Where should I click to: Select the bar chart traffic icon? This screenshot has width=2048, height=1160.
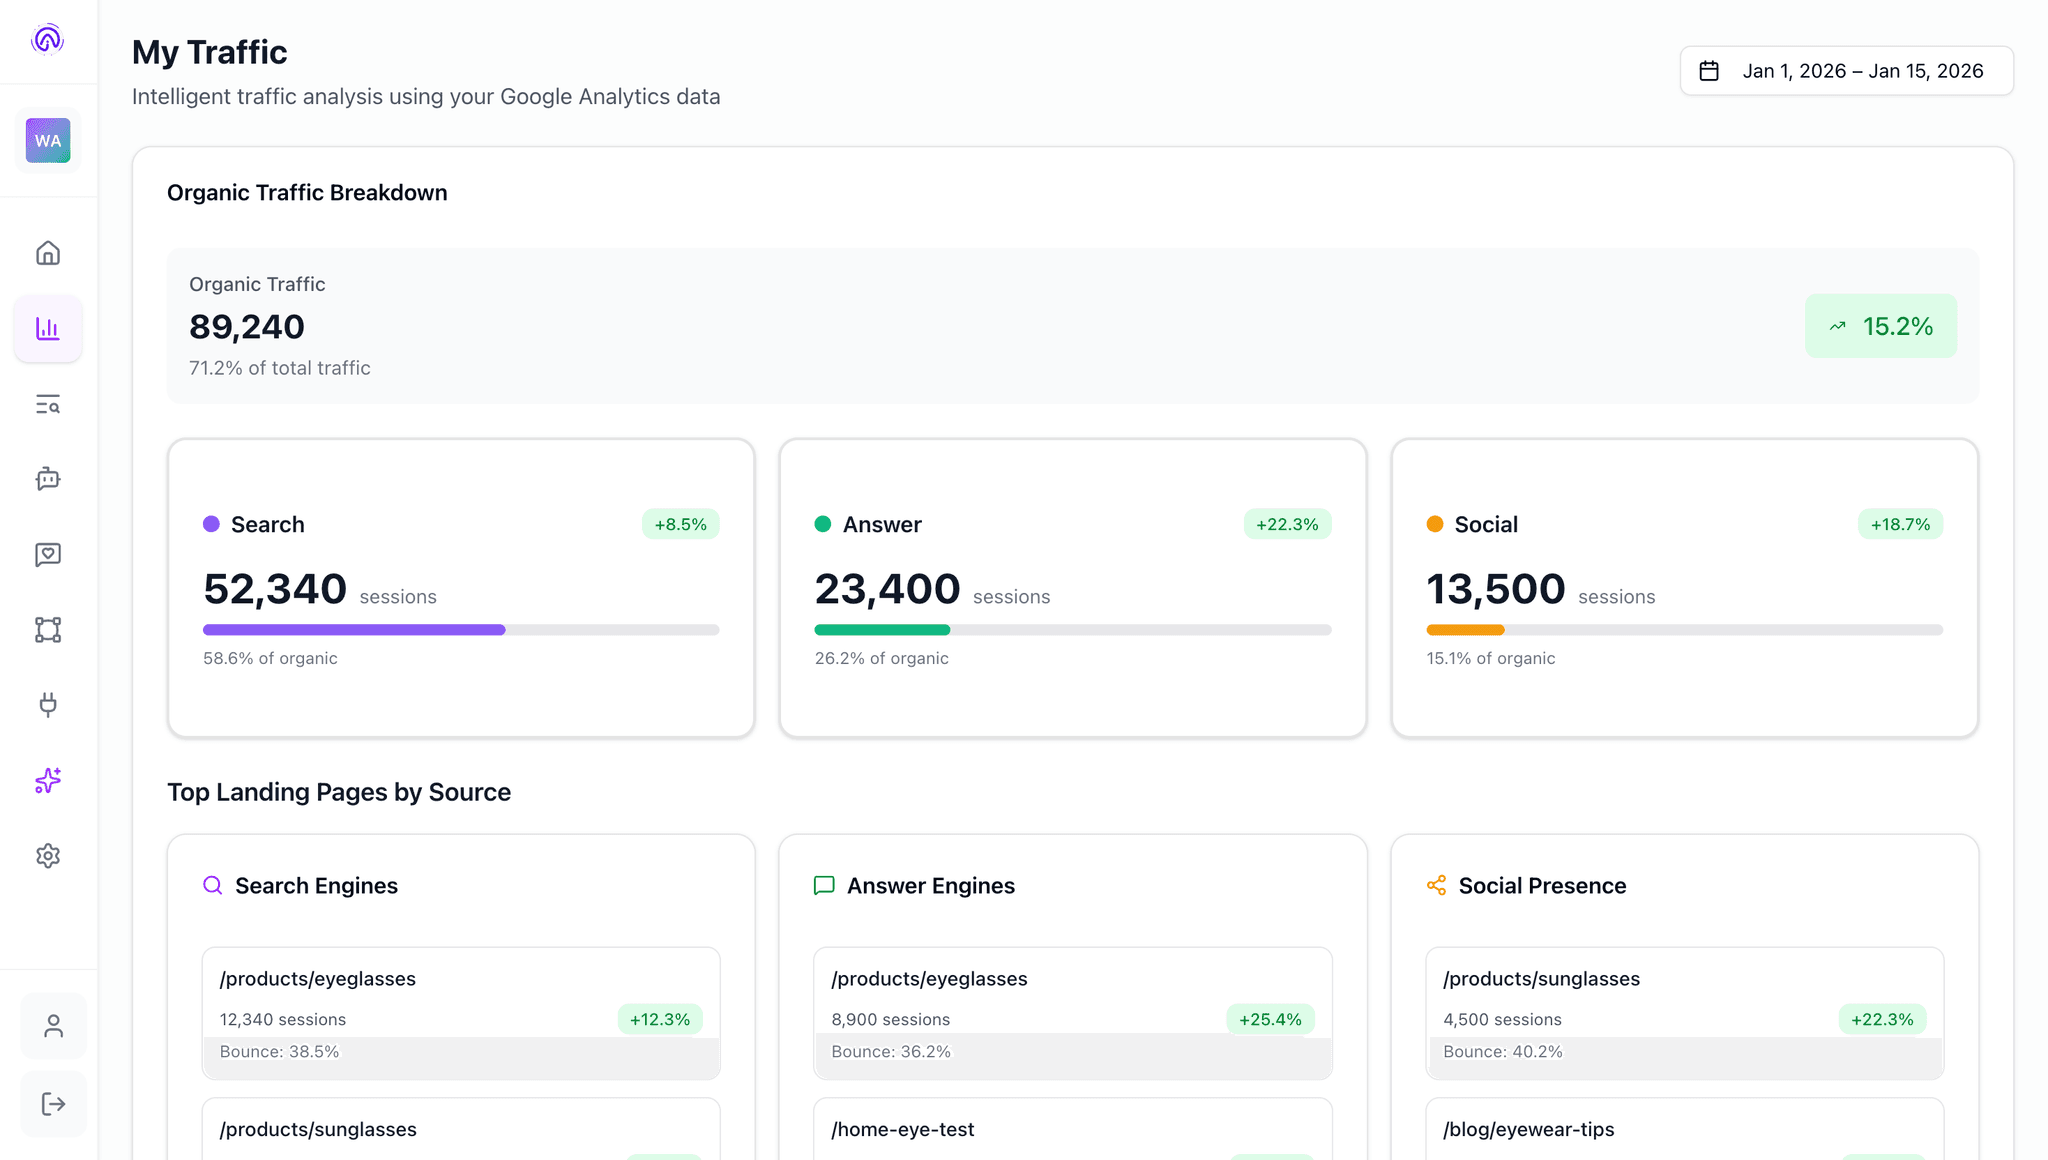click(x=48, y=328)
